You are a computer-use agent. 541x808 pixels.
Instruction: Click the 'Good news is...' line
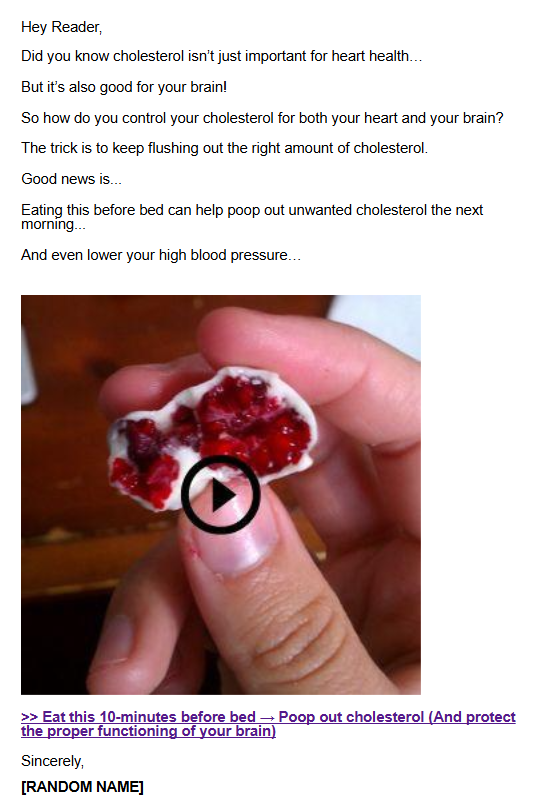72,179
